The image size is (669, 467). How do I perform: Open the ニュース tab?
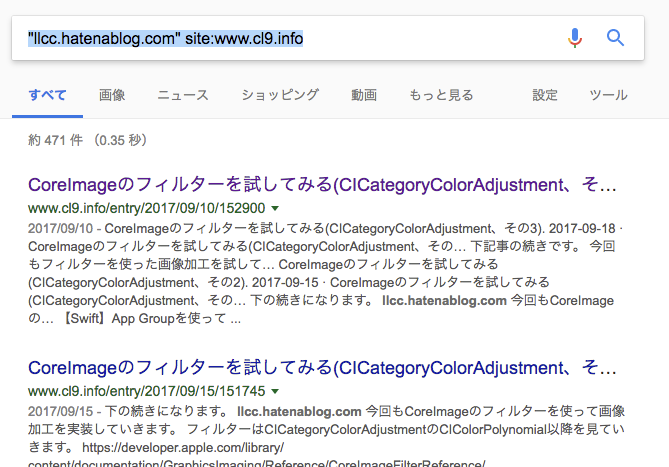183,95
